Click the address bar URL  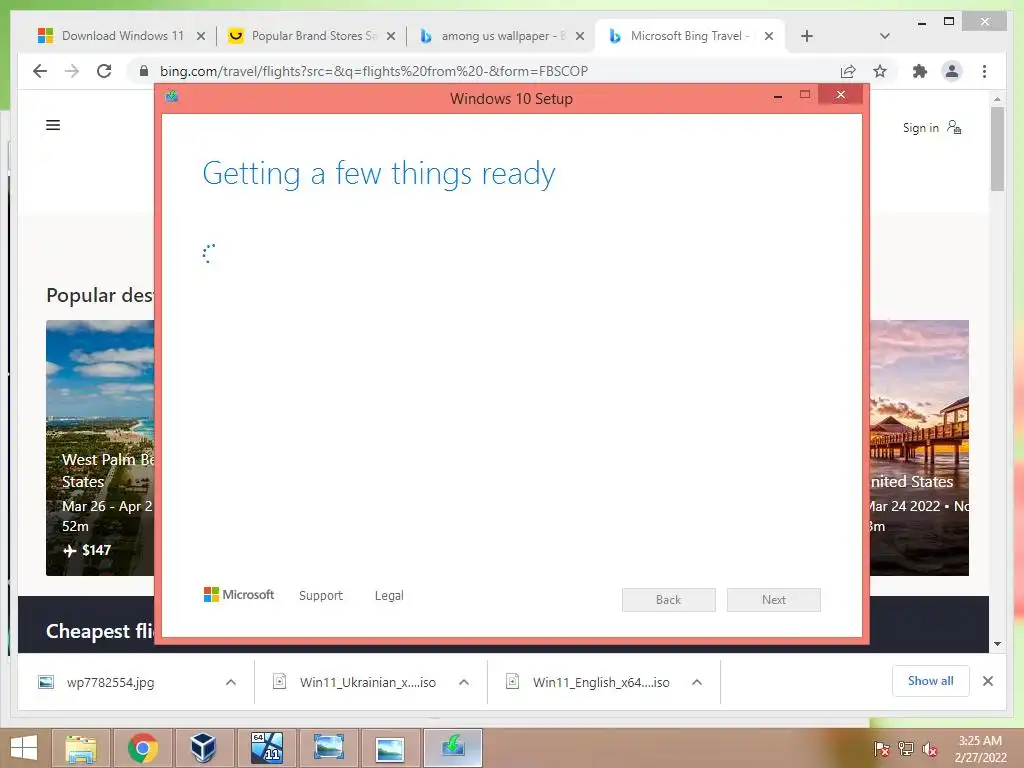point(374,71)
